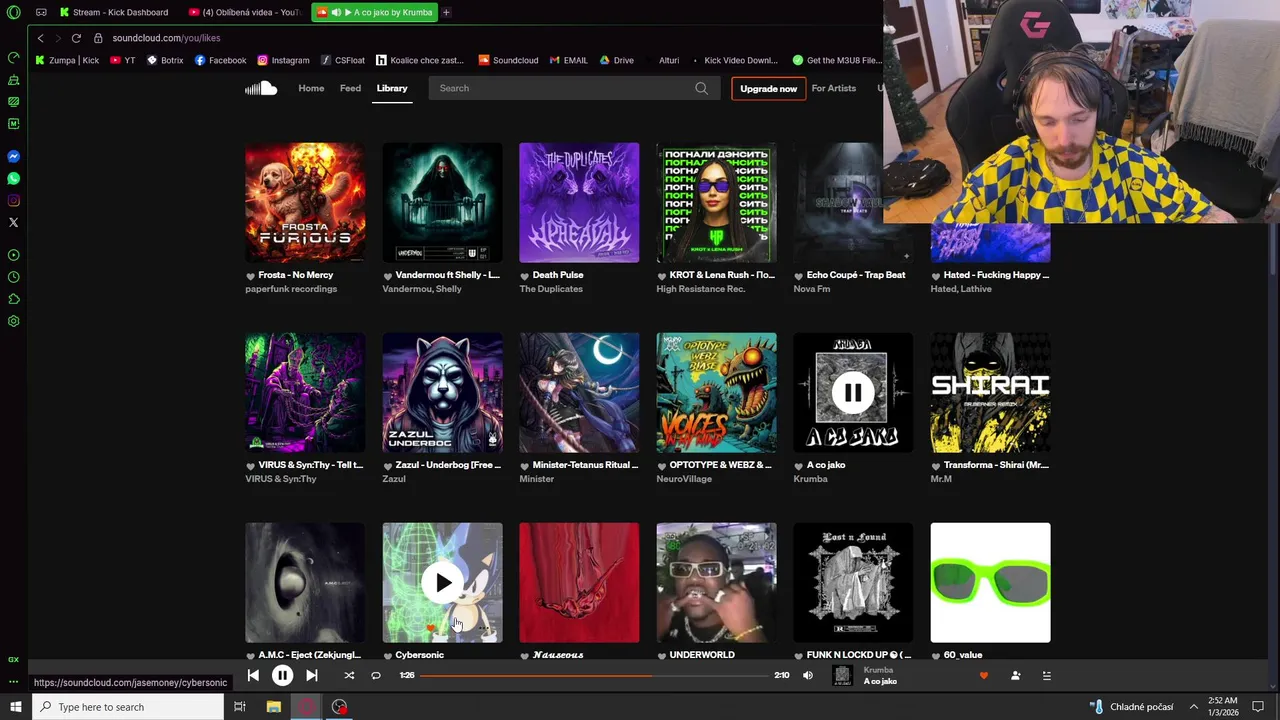Image resolution: width=1280 pixels, height=720 pixels.
Task: Open the CSFloat bookmark
Action: click(343, 60)
